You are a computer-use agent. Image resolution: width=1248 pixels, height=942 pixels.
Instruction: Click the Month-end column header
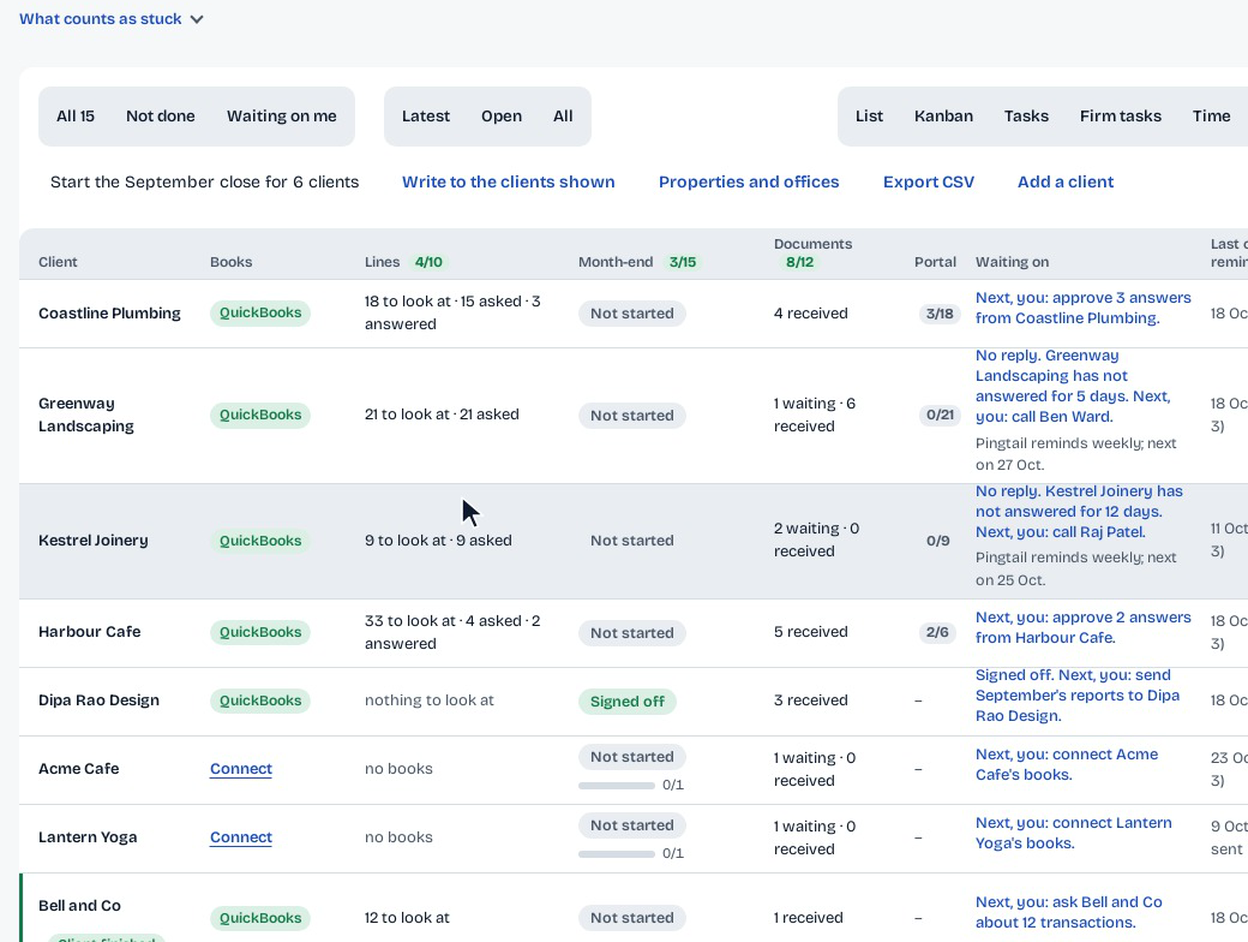[x=615, y=262]
